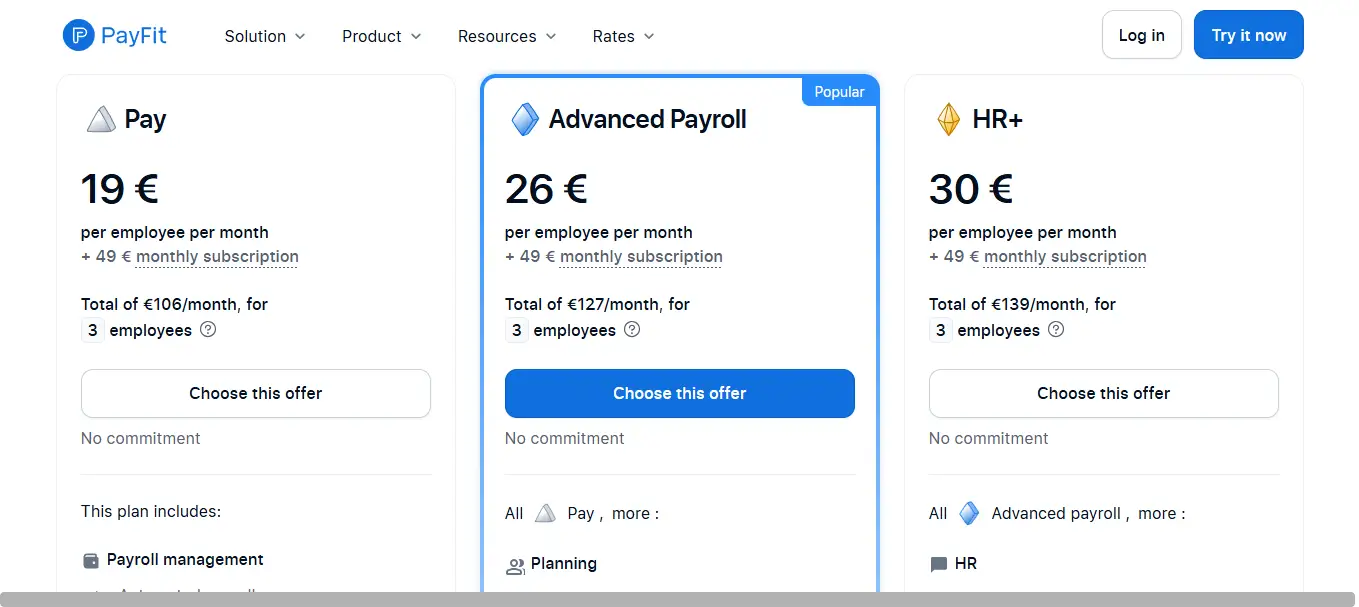Click the horizontal scrollbar at page bottom
The image size is (1359, 607).
click(x=679, y=599)
